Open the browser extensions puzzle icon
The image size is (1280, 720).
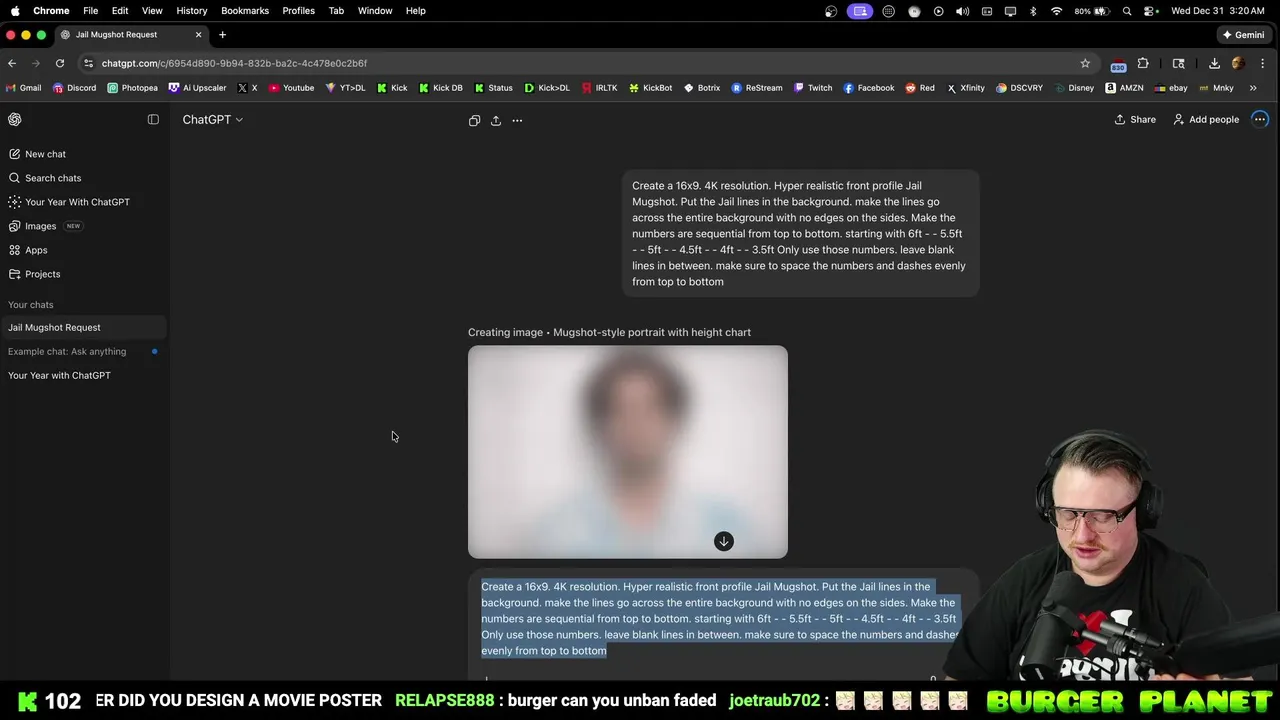1143,63
